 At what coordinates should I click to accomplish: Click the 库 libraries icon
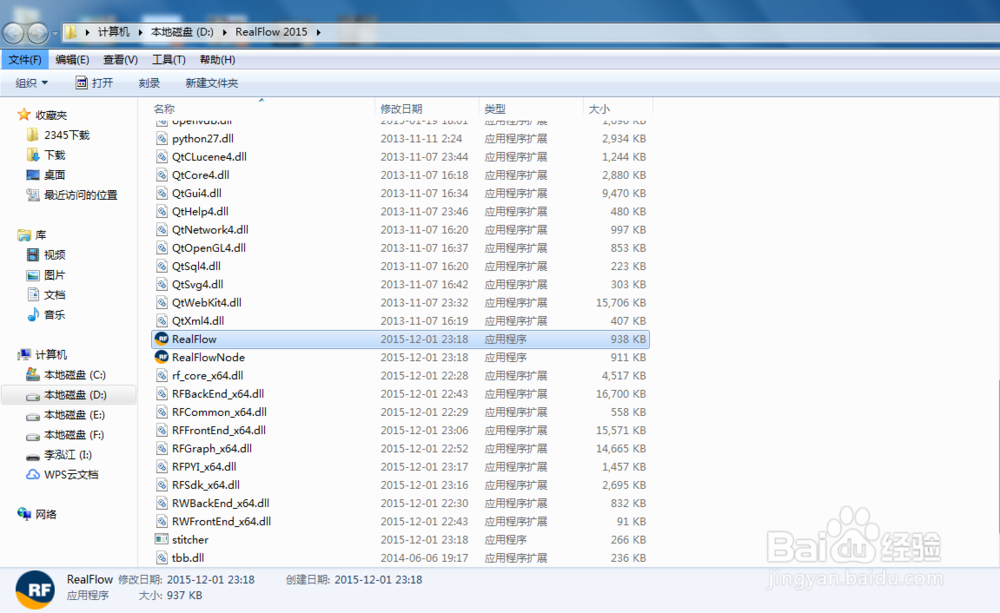pyautogui.click(x=24, y=235)
